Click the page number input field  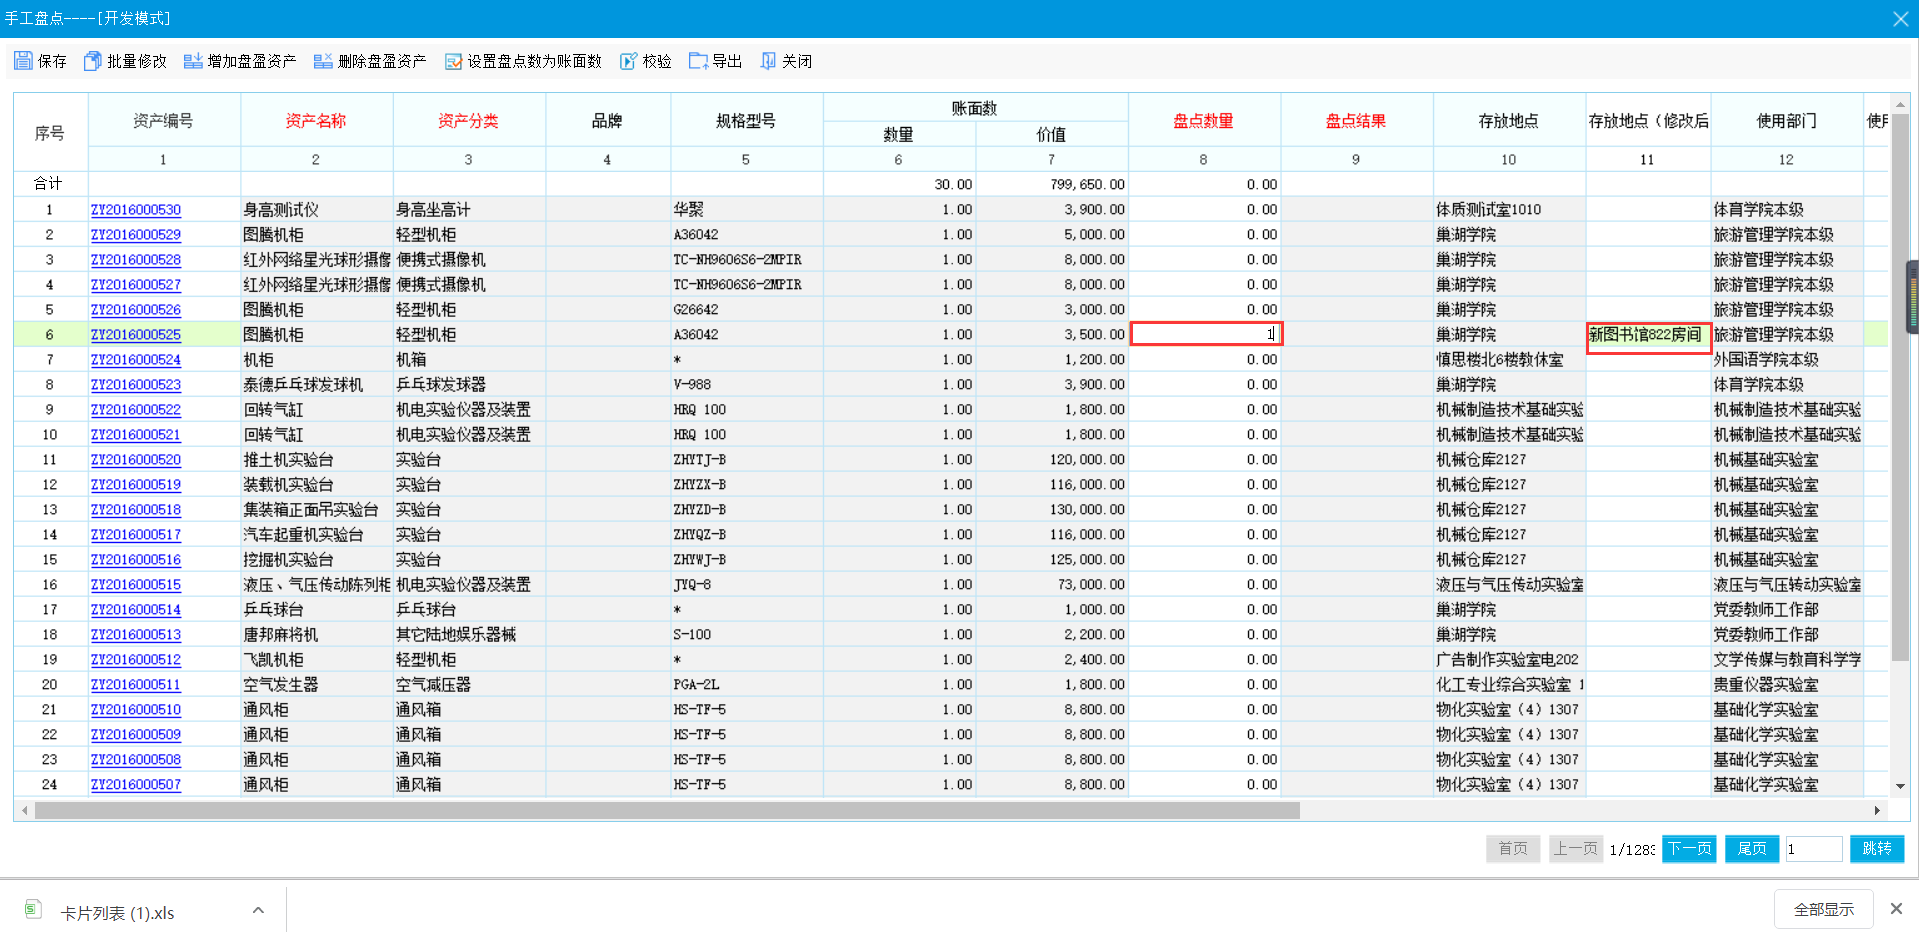pyautogui.click(x=1813, y=849)
